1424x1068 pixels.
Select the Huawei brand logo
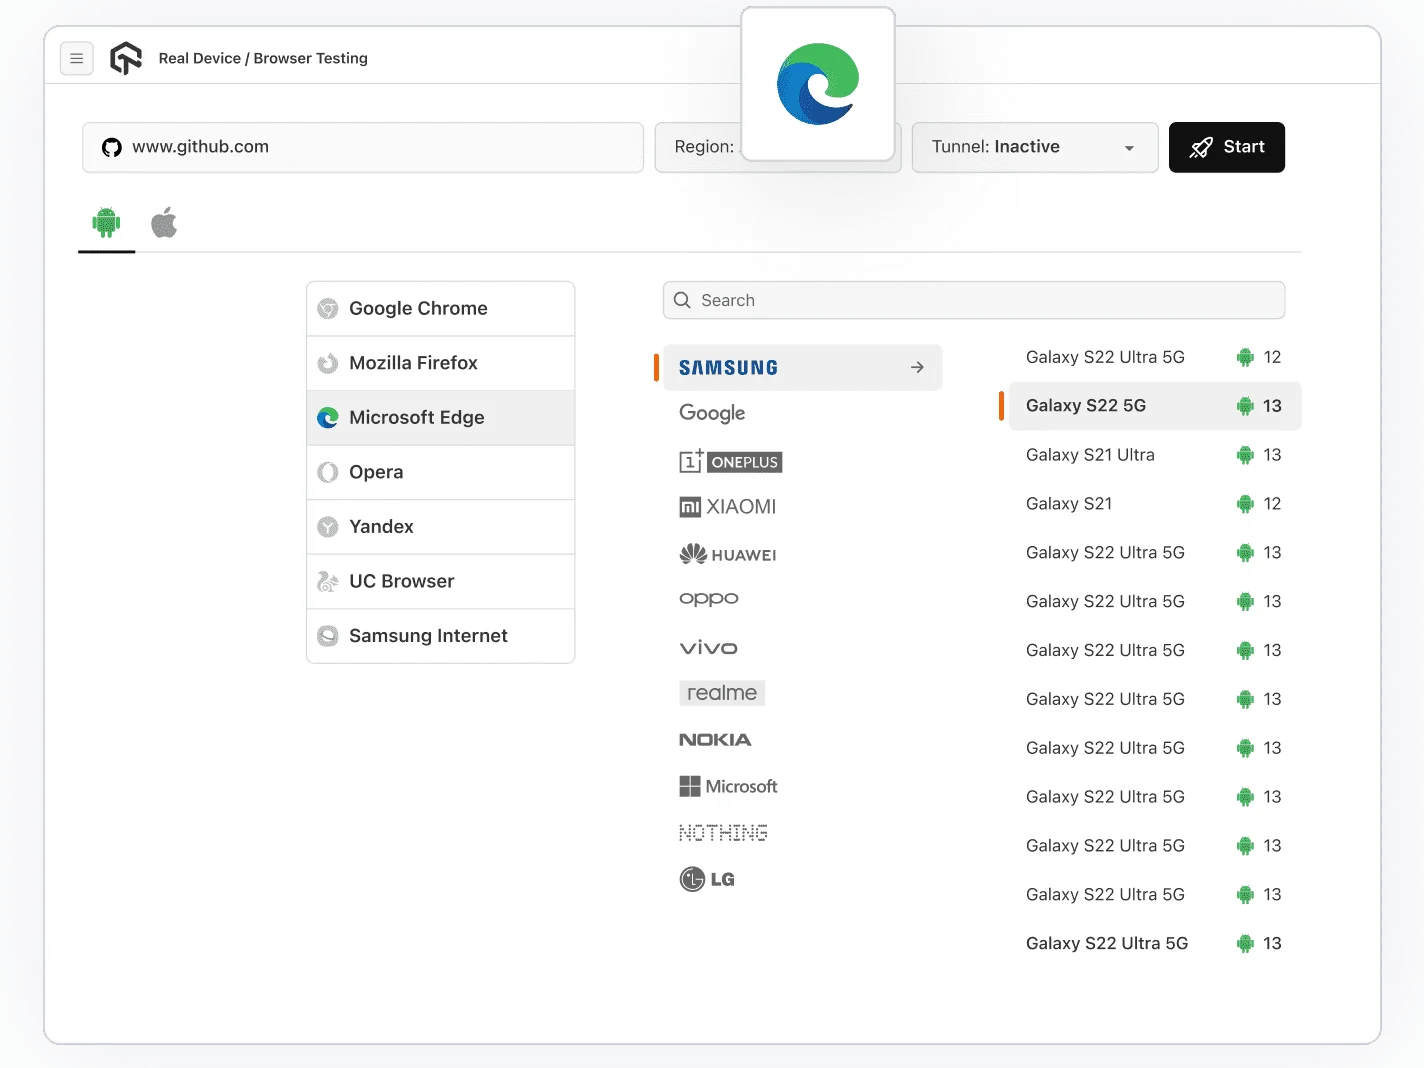[x=728, y=555]
